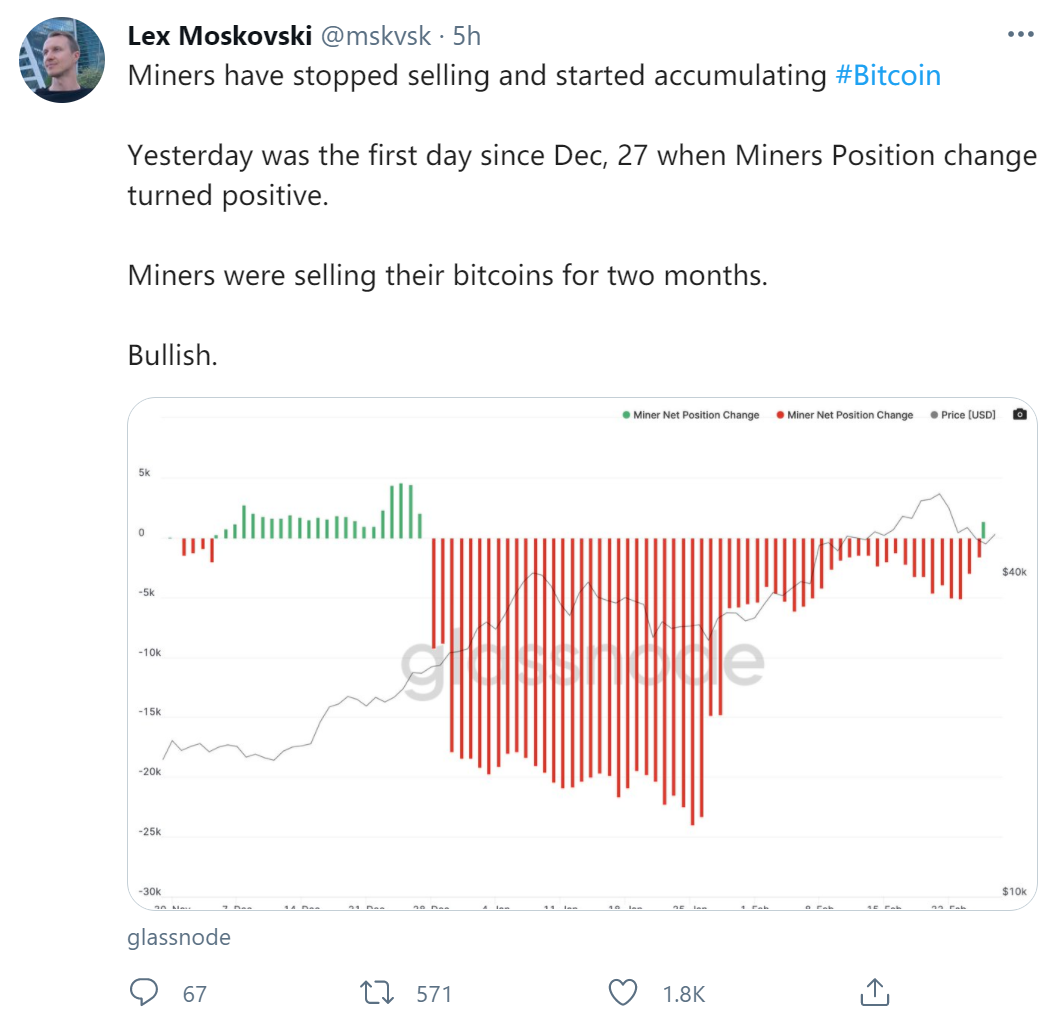
Task: Click the last green bar at chart's right
Action: click(x=984, y=530)
